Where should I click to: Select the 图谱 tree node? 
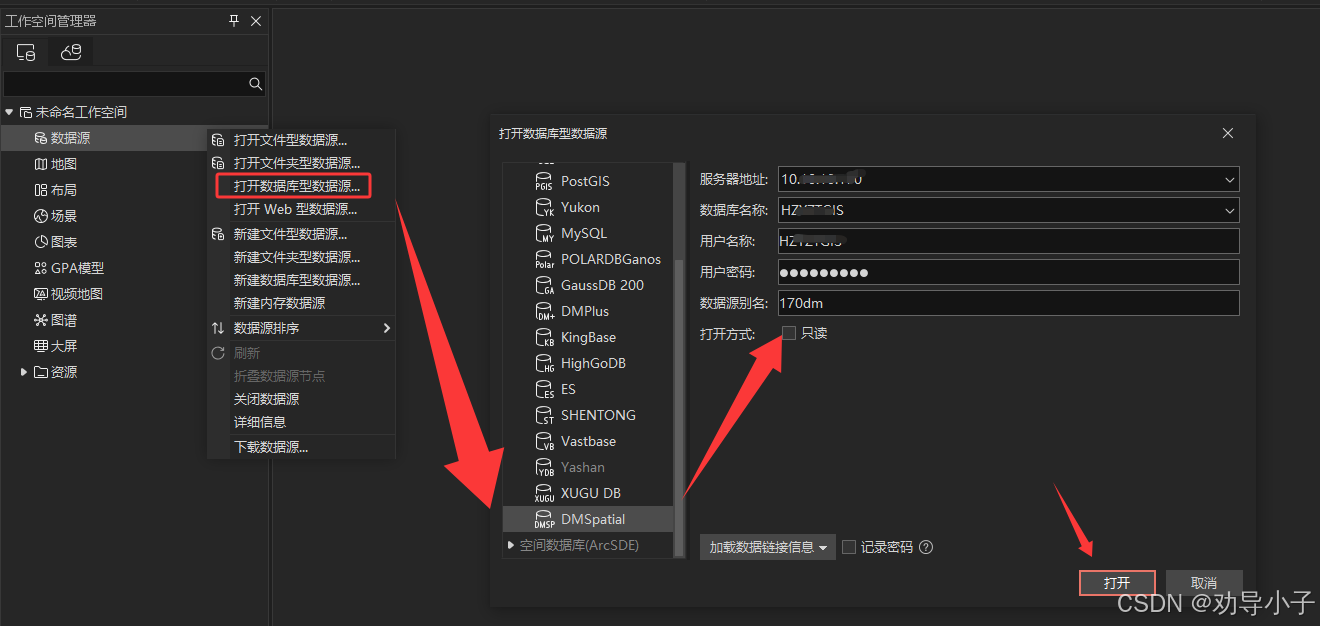pyautogui.click(x=64, y=320)
